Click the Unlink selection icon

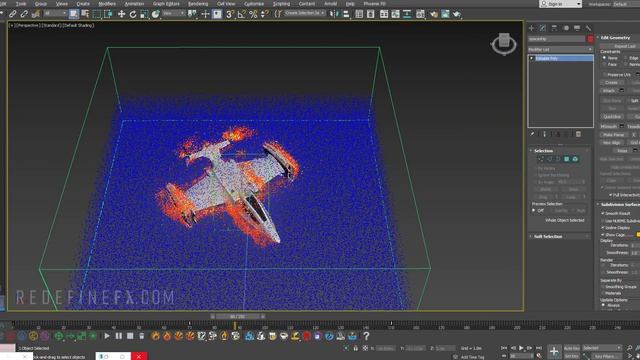tap(24, 14)
